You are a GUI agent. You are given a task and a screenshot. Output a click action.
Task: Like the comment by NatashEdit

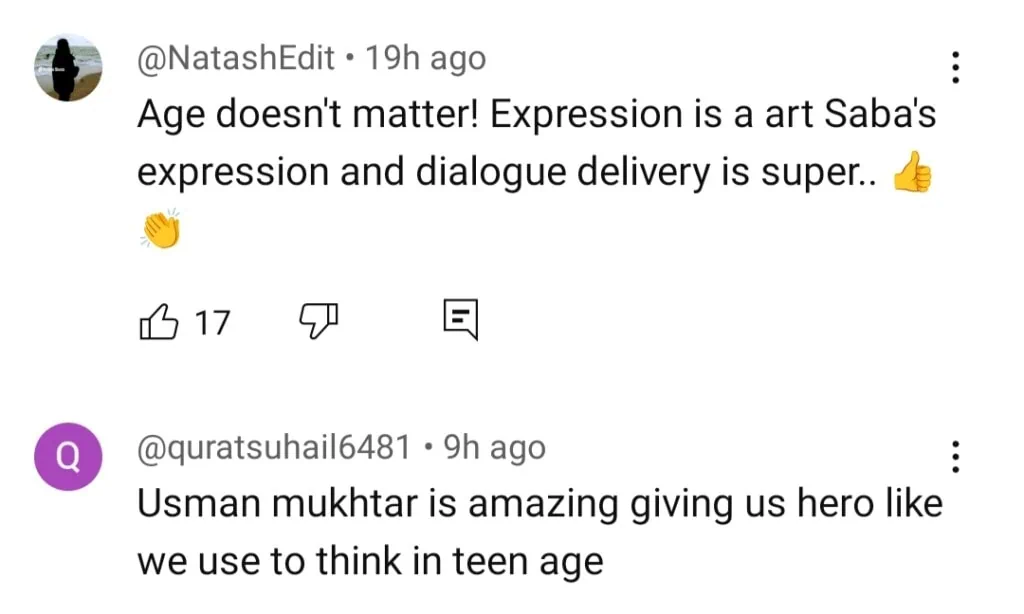[160, 322]
